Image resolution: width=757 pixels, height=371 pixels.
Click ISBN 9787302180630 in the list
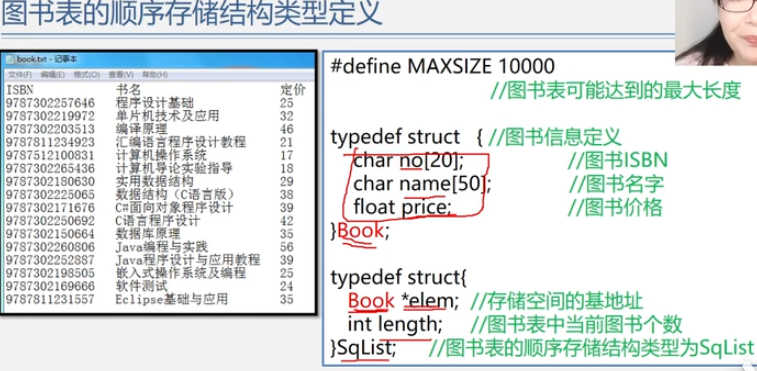pyautogui.click(x=50, y=181)
